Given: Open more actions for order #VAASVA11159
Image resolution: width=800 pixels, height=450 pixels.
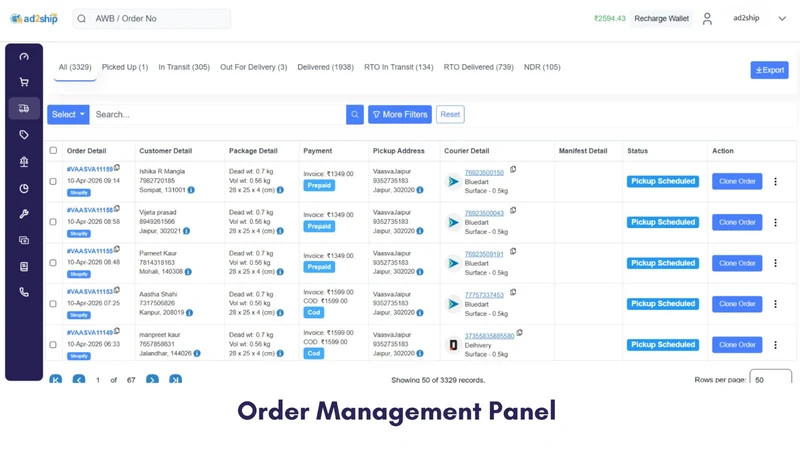Looking at the screenshot, I should tap(776, 181).
